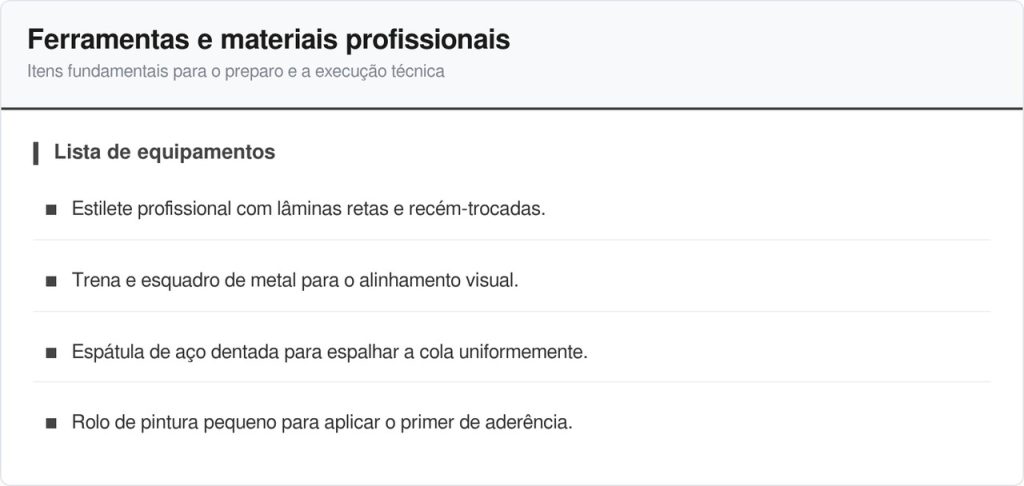Click the subtitle starting with Itens fundamentais
The height and width of the screenshot is (486, 1024).
pos(236,73)
